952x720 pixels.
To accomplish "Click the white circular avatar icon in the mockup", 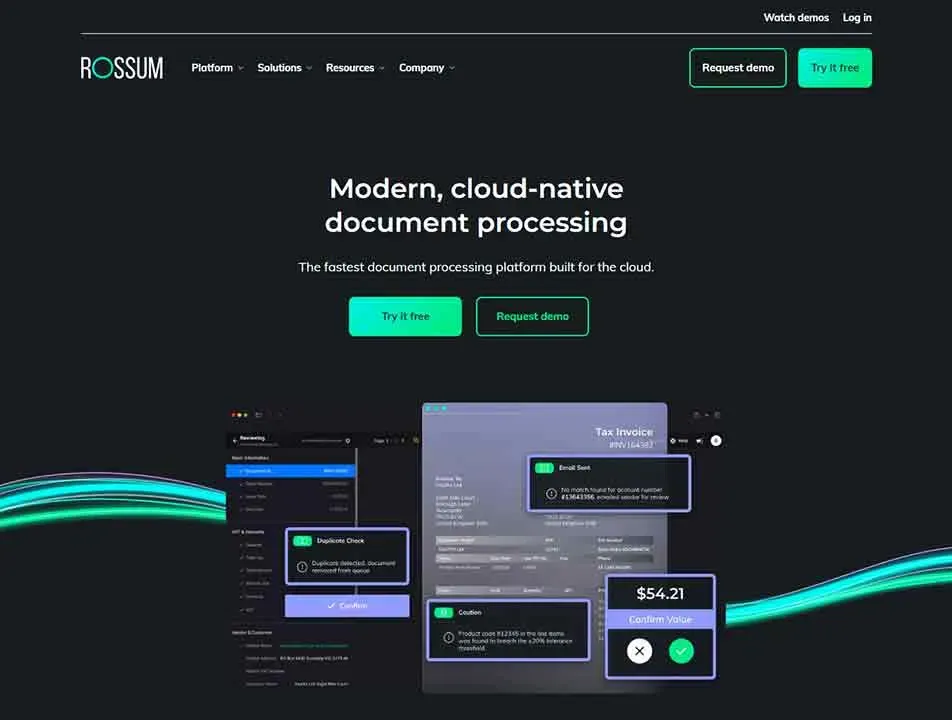I will [x=716, y=441].
